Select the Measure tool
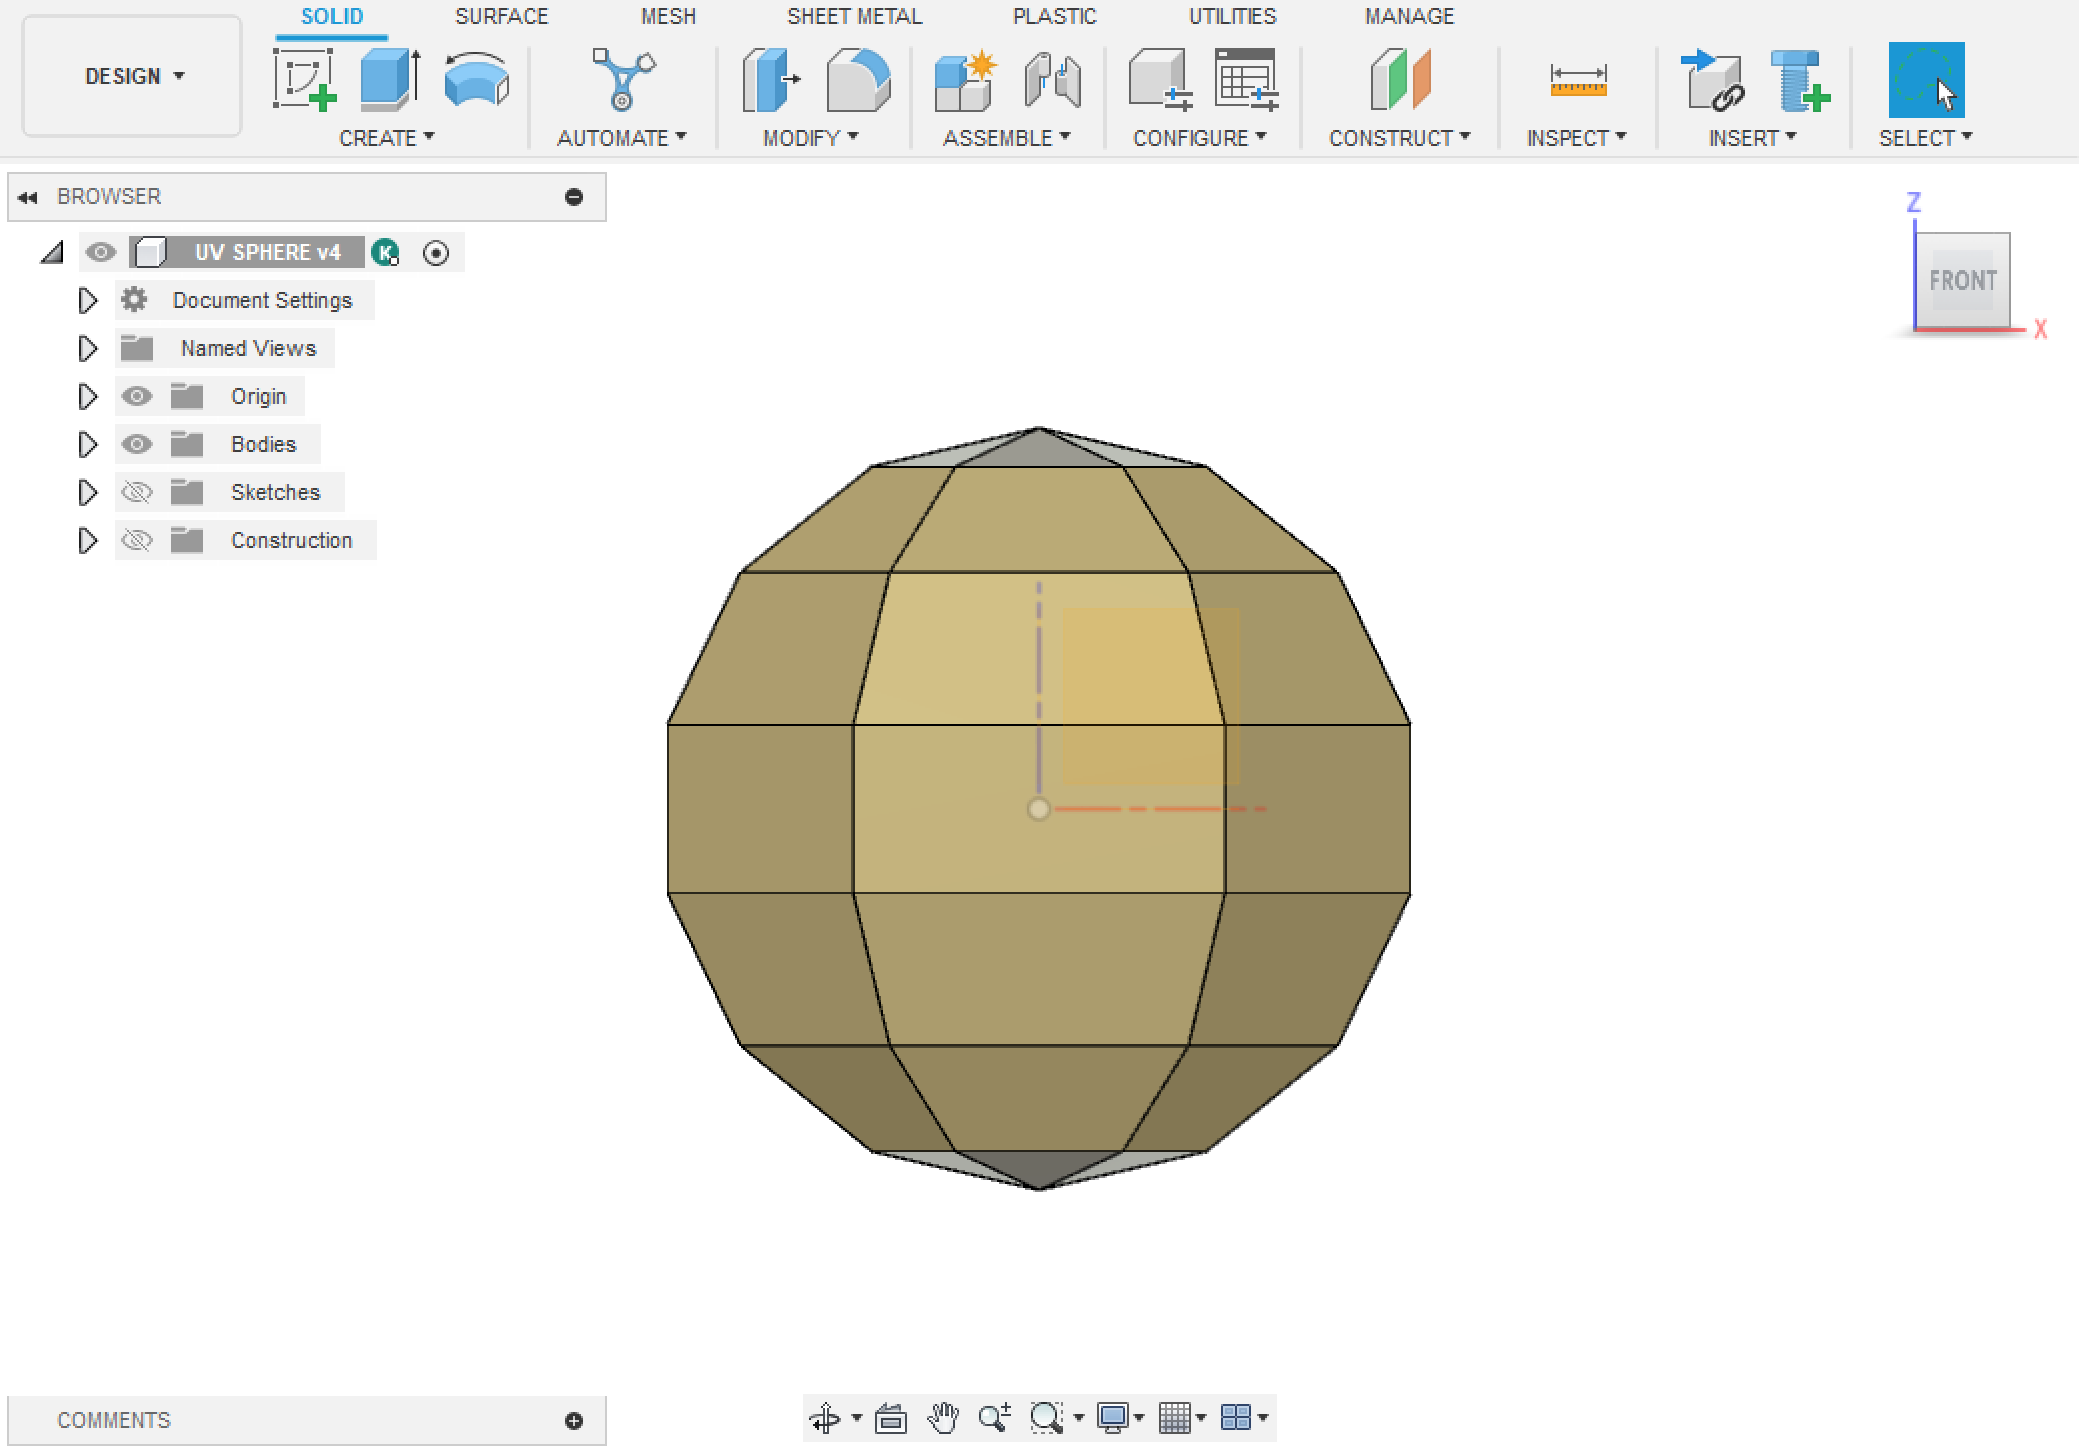The image size is (2079, 1450). pyautogui.click(x=1578, y=79)
